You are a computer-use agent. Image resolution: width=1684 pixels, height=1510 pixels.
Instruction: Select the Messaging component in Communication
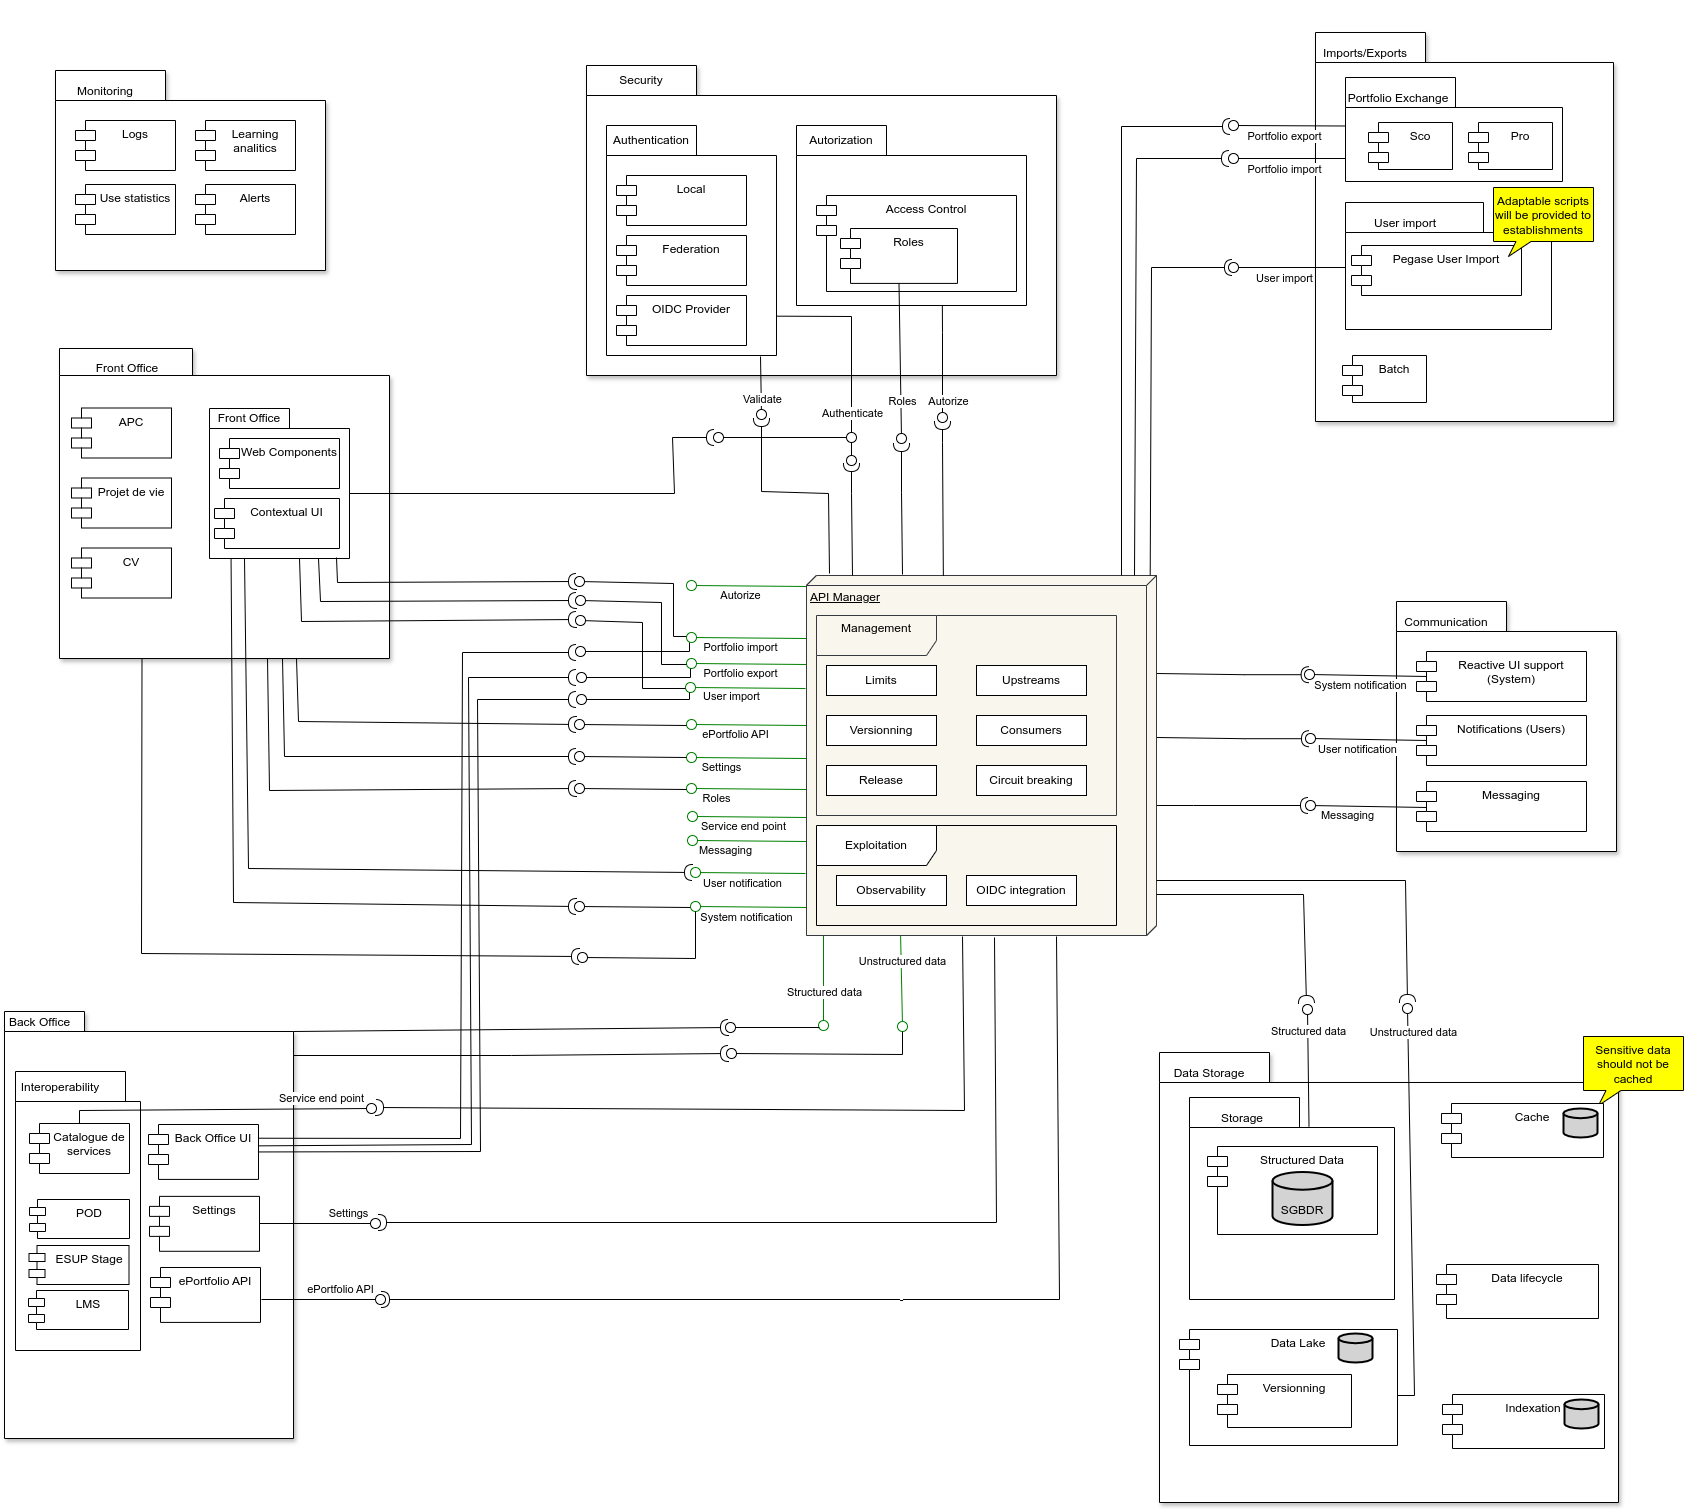[1501, 807]
